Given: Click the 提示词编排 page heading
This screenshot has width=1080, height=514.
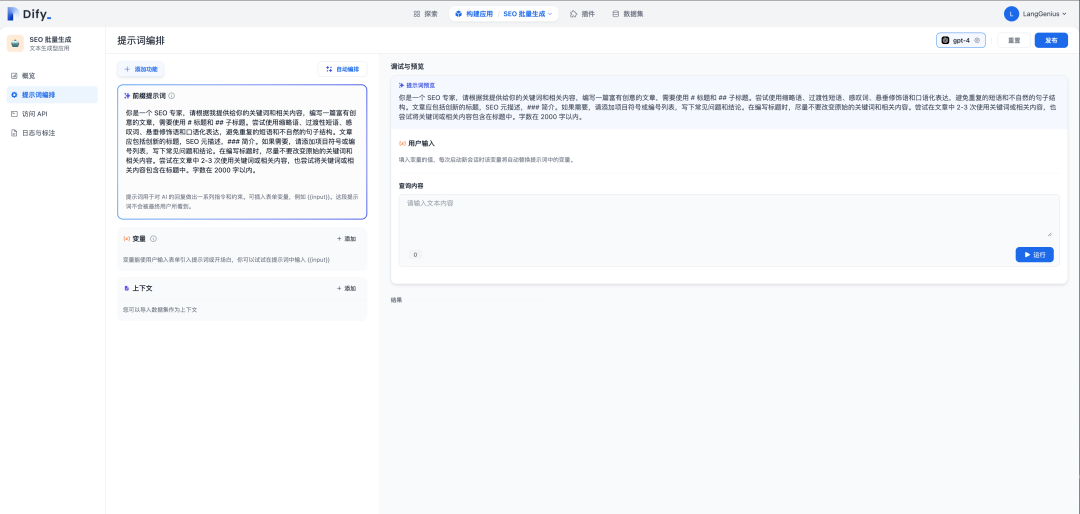Looking at the screenshot, I should coord(141,41).
